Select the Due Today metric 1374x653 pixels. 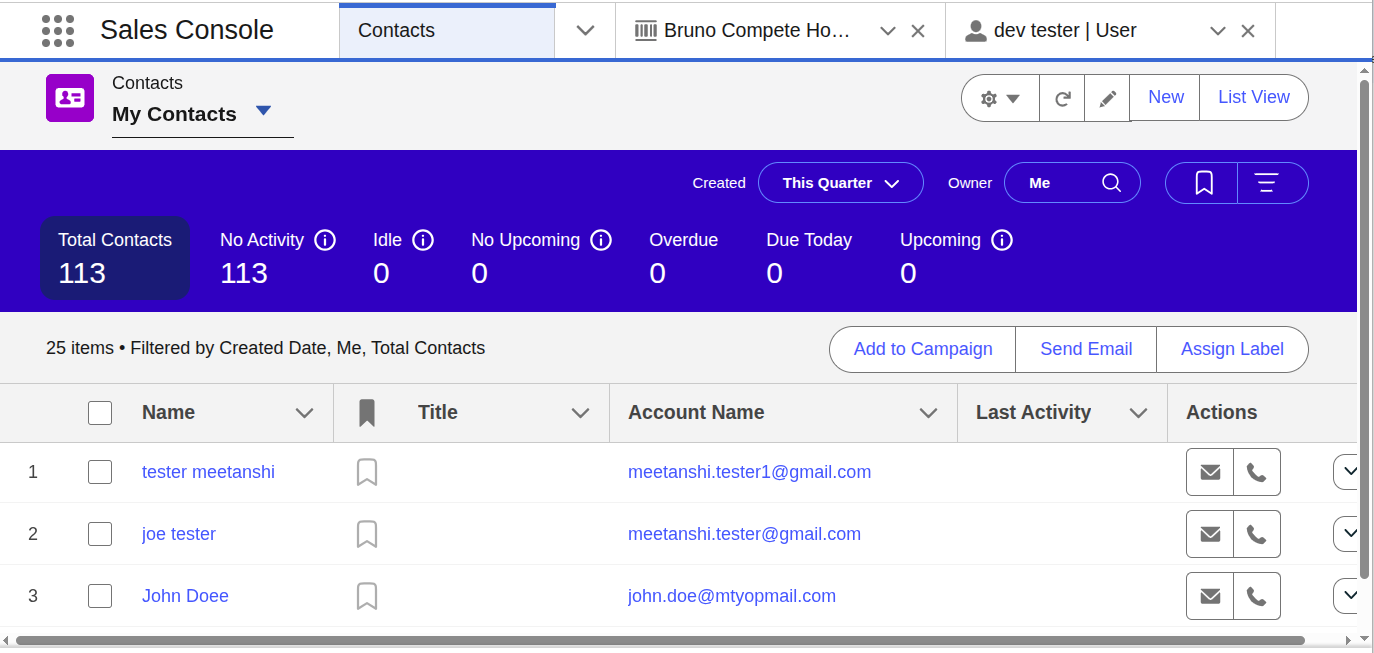pyautogui.click(x=809, y=258)
